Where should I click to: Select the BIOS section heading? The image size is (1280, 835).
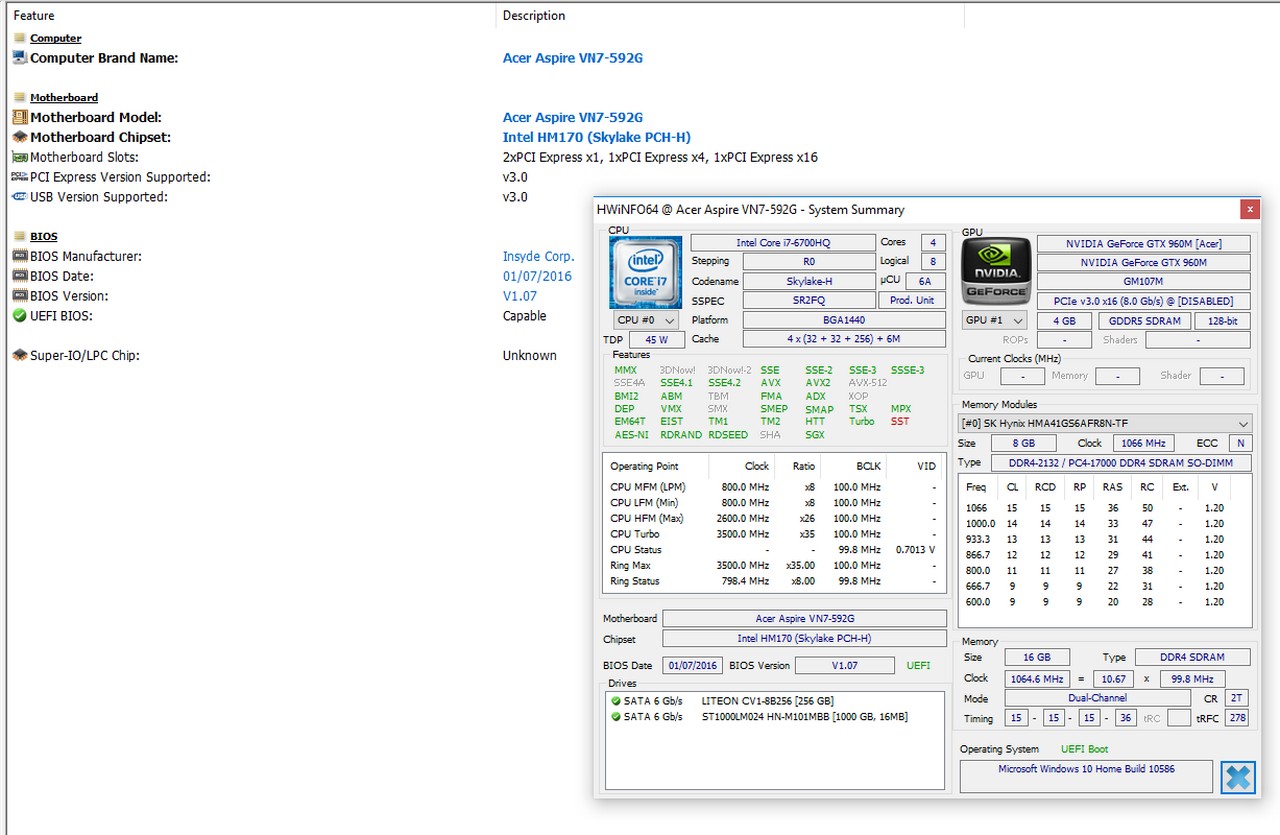click(44, 236)
